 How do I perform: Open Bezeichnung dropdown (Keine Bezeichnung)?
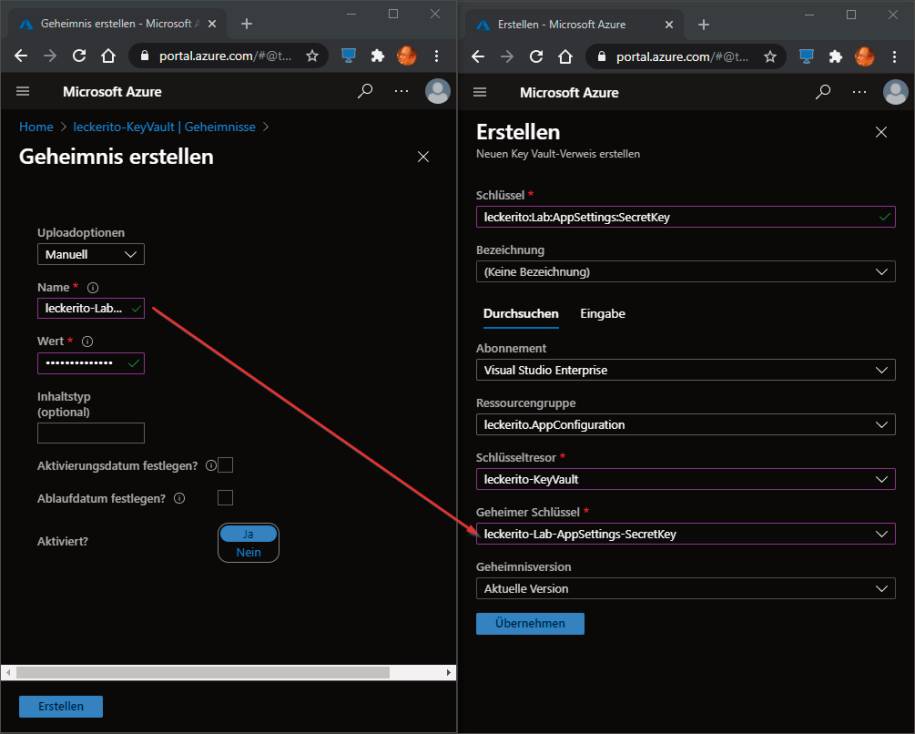686,272
